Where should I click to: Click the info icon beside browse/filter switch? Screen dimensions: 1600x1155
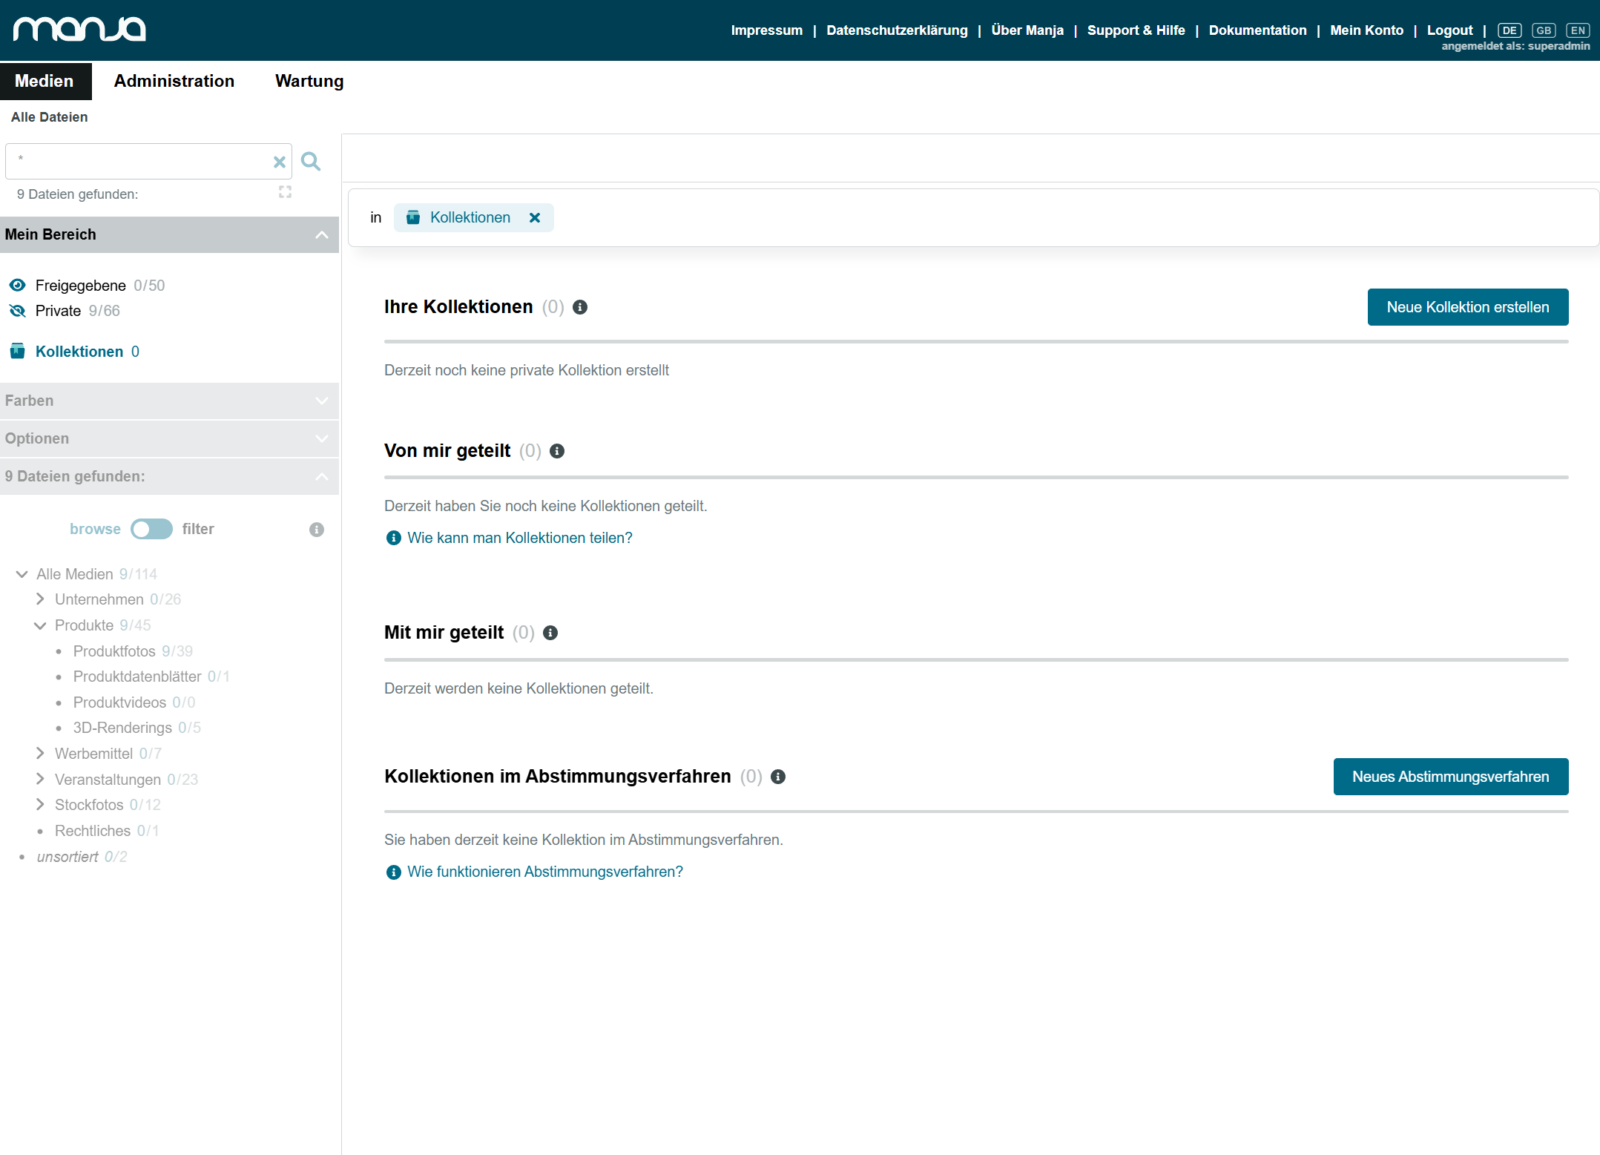[317, 530]
